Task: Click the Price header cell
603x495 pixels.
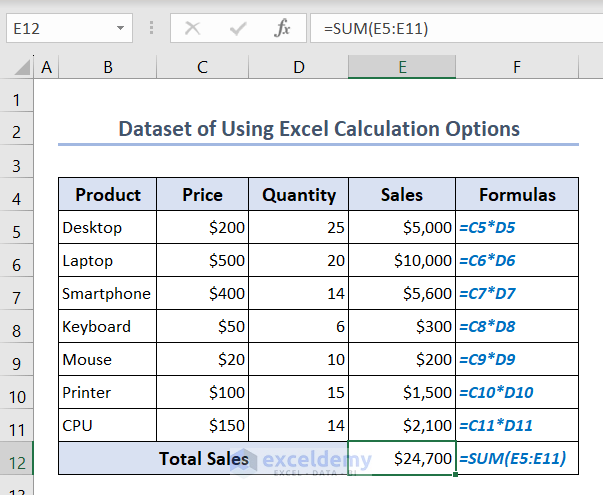Action: pyautogui.click(x=203, y=195)
